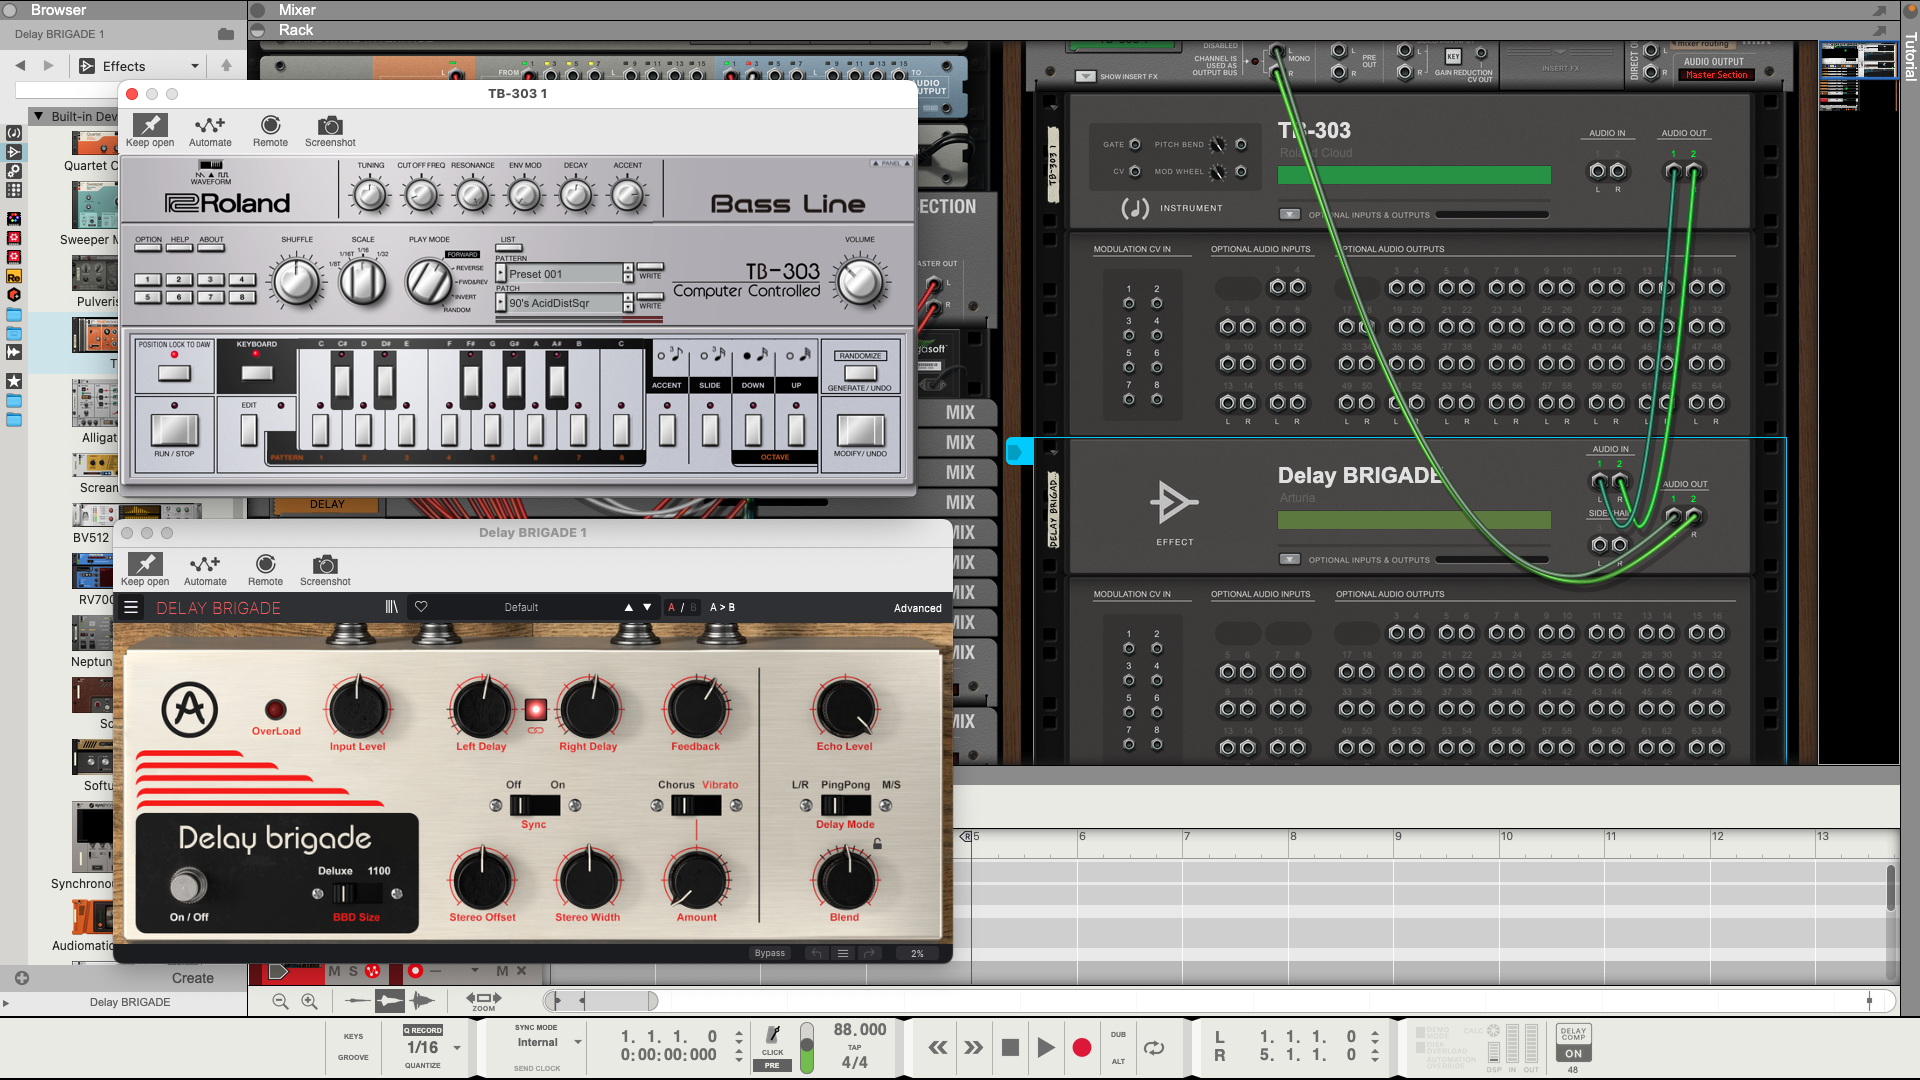Click the favorites heart icon on Delay BRIGADE
Image resolution: width=1920 pixels, height=1080 pixels.
(421, 607)
